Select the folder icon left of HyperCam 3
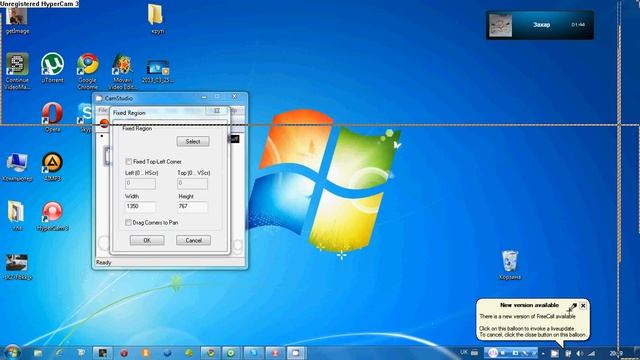 pyautogui.click(x=16, y=216)
